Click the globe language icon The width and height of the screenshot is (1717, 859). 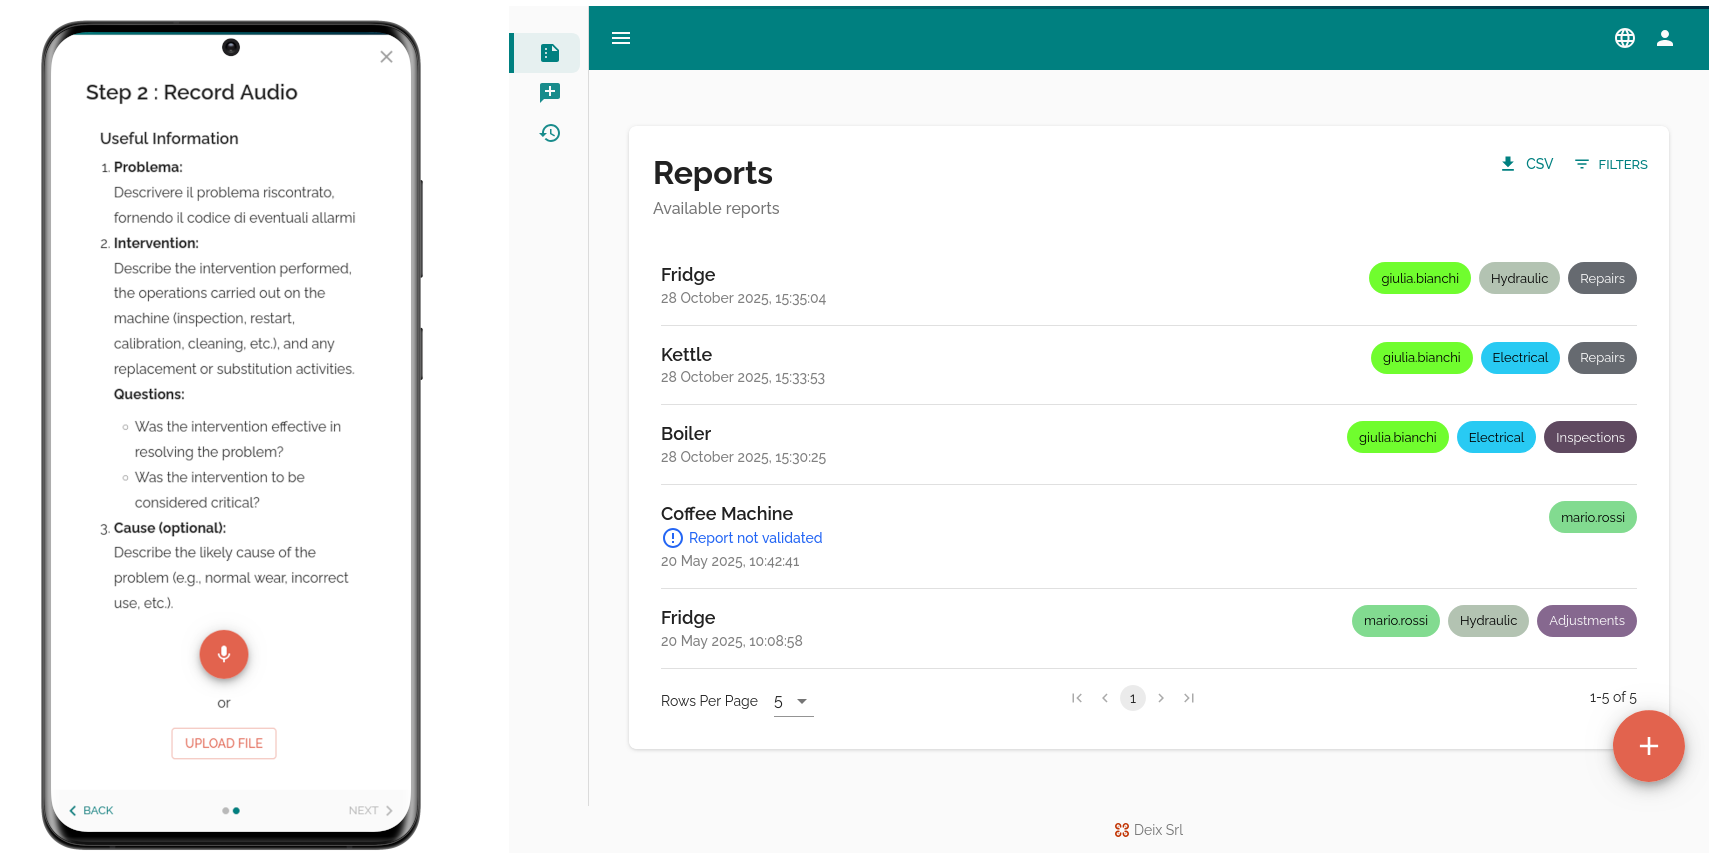(1625, 38)
